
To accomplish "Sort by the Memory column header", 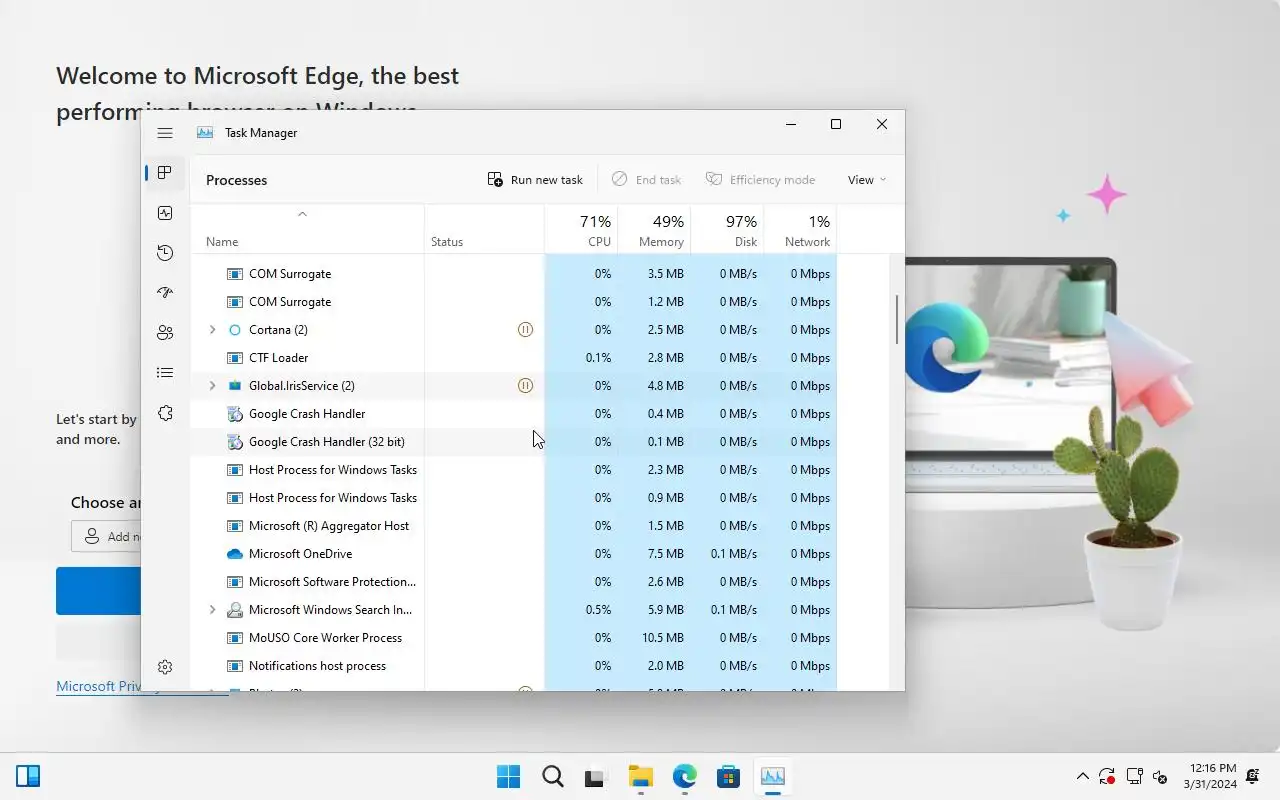I will click(x=654, y=230).
